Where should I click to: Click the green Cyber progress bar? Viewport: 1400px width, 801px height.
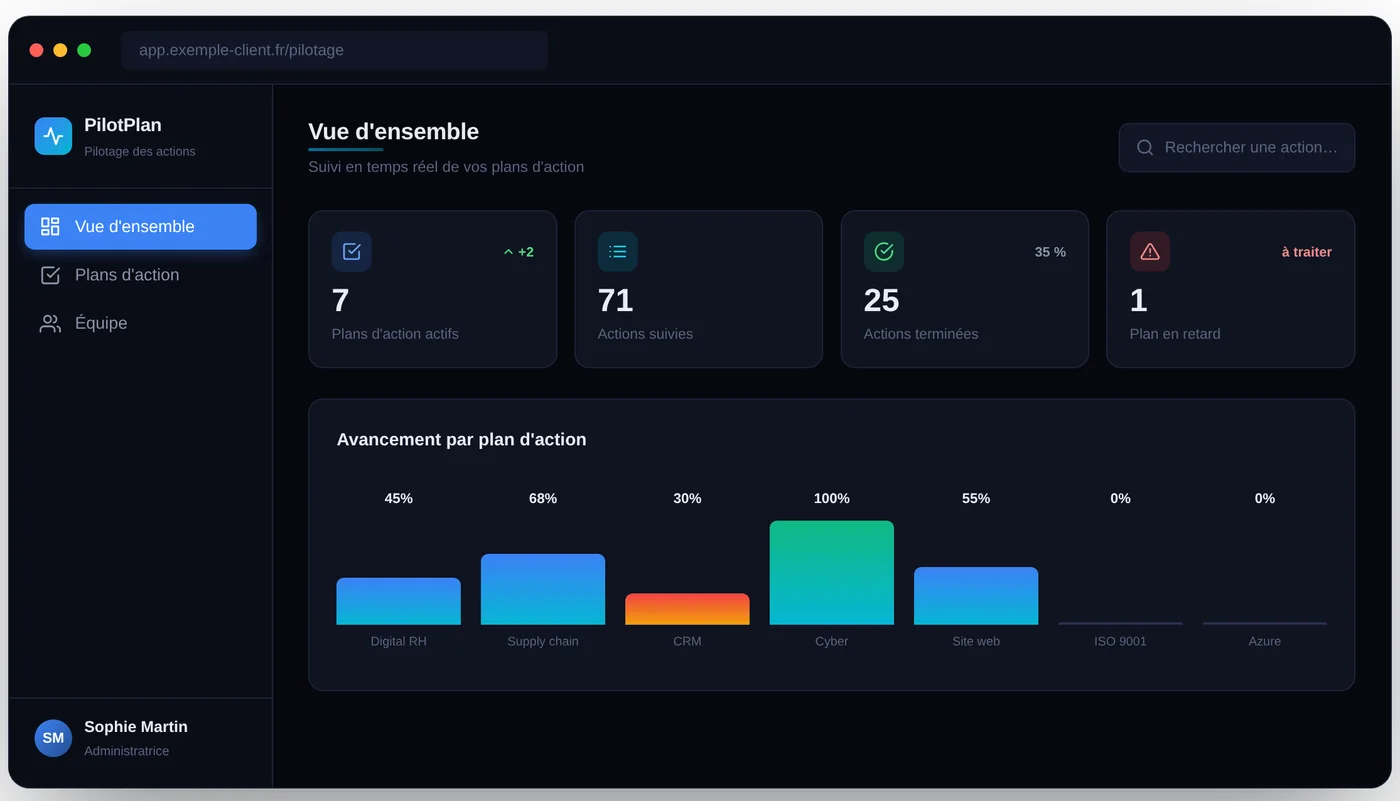[x=831, y=573]
